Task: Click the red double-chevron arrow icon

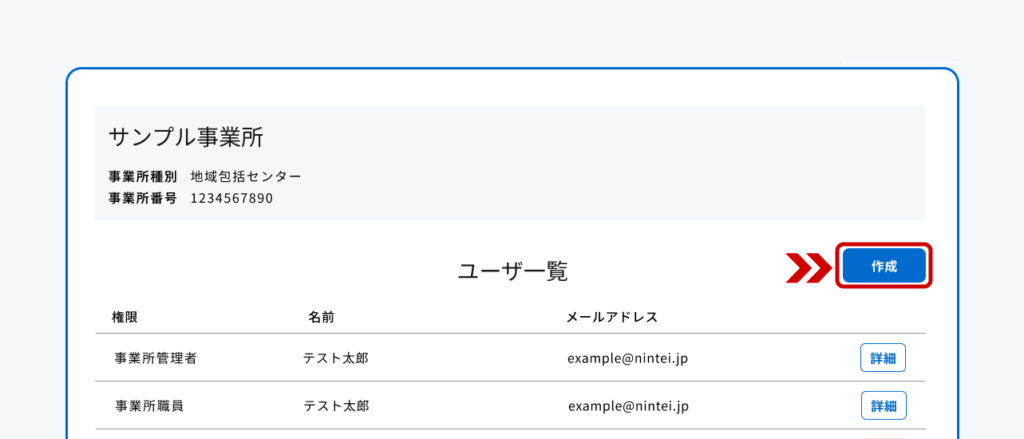Action: point(806,267)
